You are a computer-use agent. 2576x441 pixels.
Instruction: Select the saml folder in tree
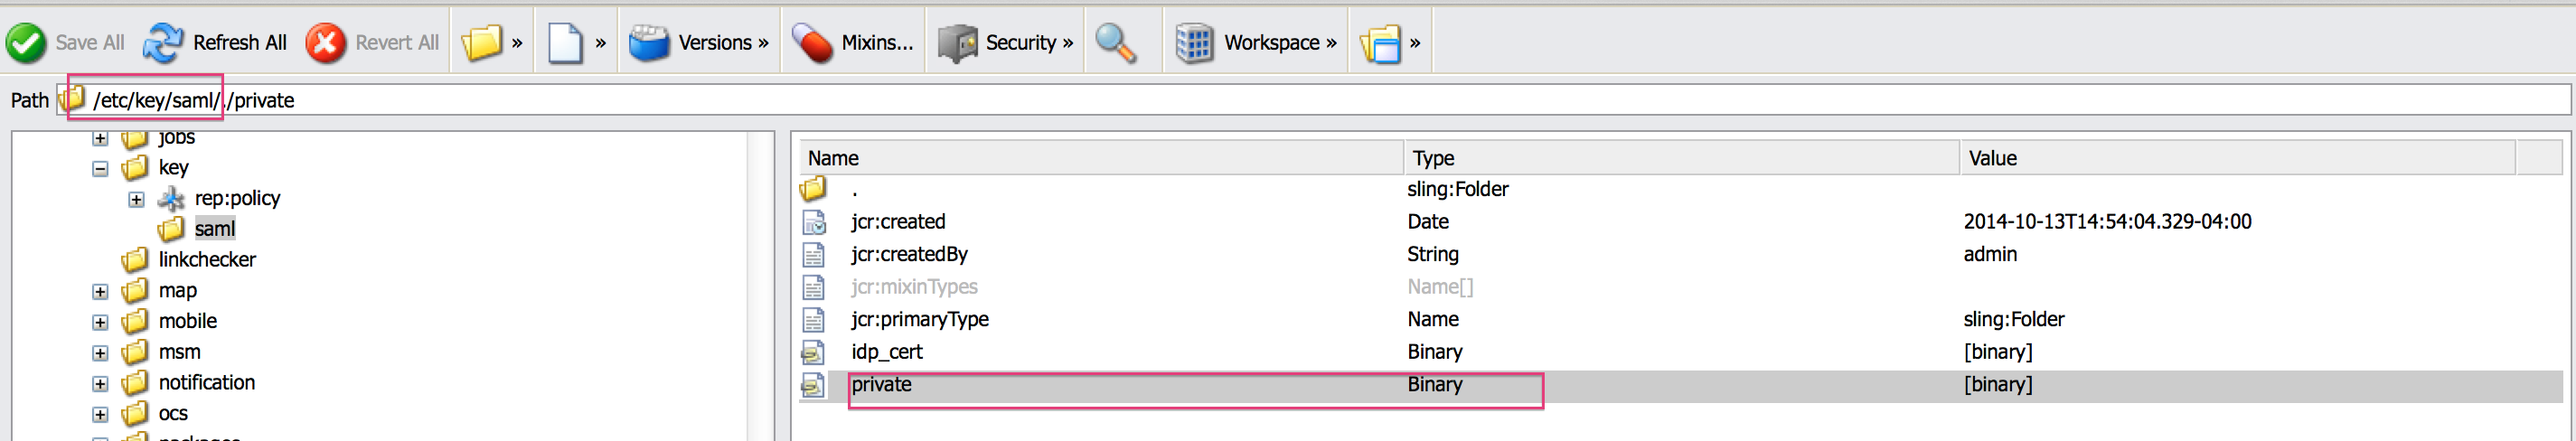coord(214,229)
